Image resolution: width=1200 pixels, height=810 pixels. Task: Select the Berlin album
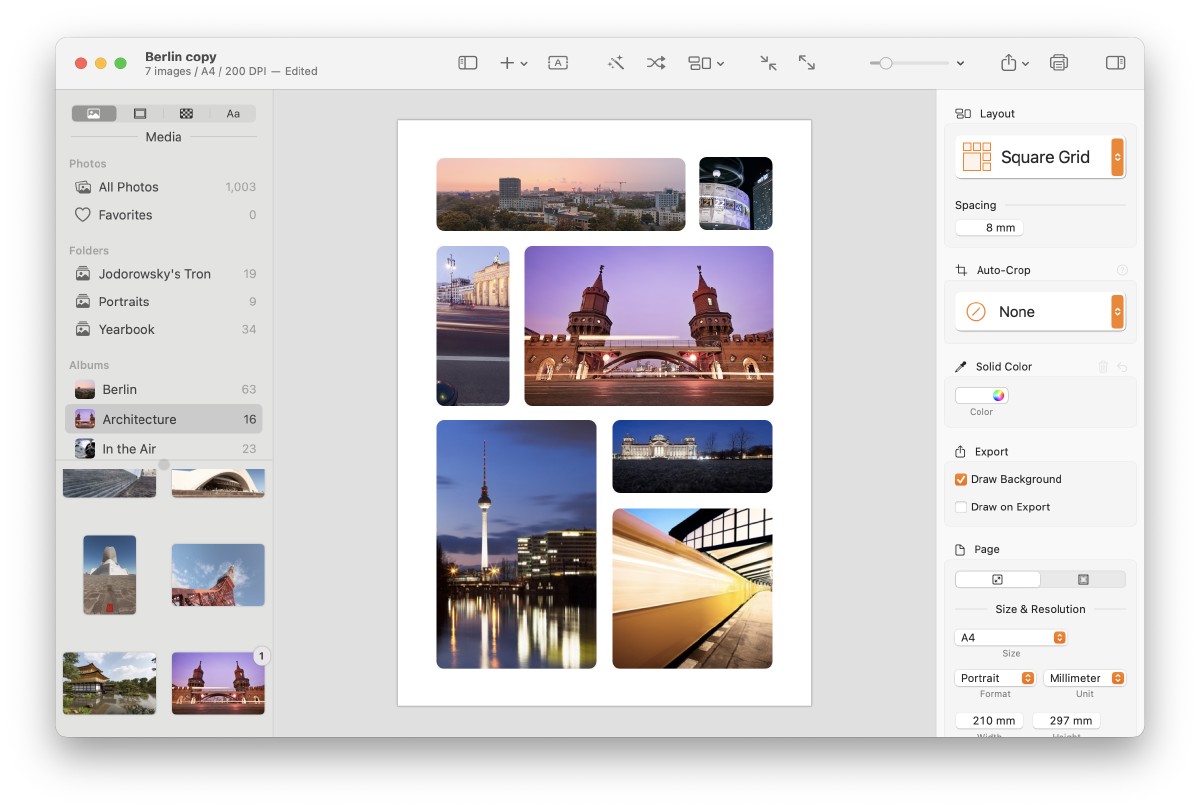click(164, 389)
